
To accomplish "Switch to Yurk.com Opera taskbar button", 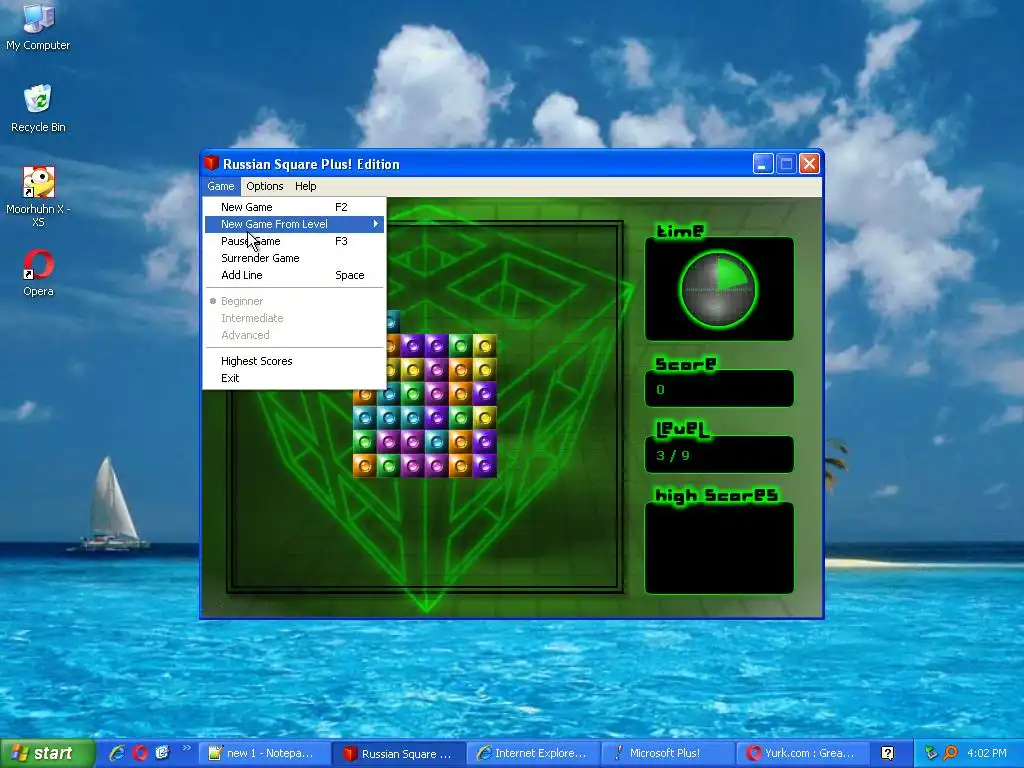I will 802,753.
